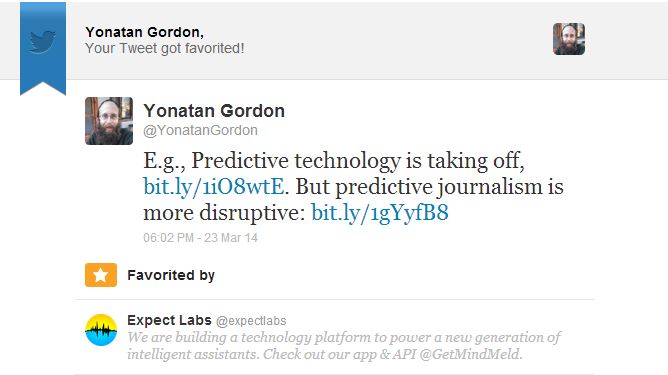Click the "Yonatan Gordon," greeting in the header
Image resolution: width=668 pixels, height=375 pixels.
pos(144,32)
